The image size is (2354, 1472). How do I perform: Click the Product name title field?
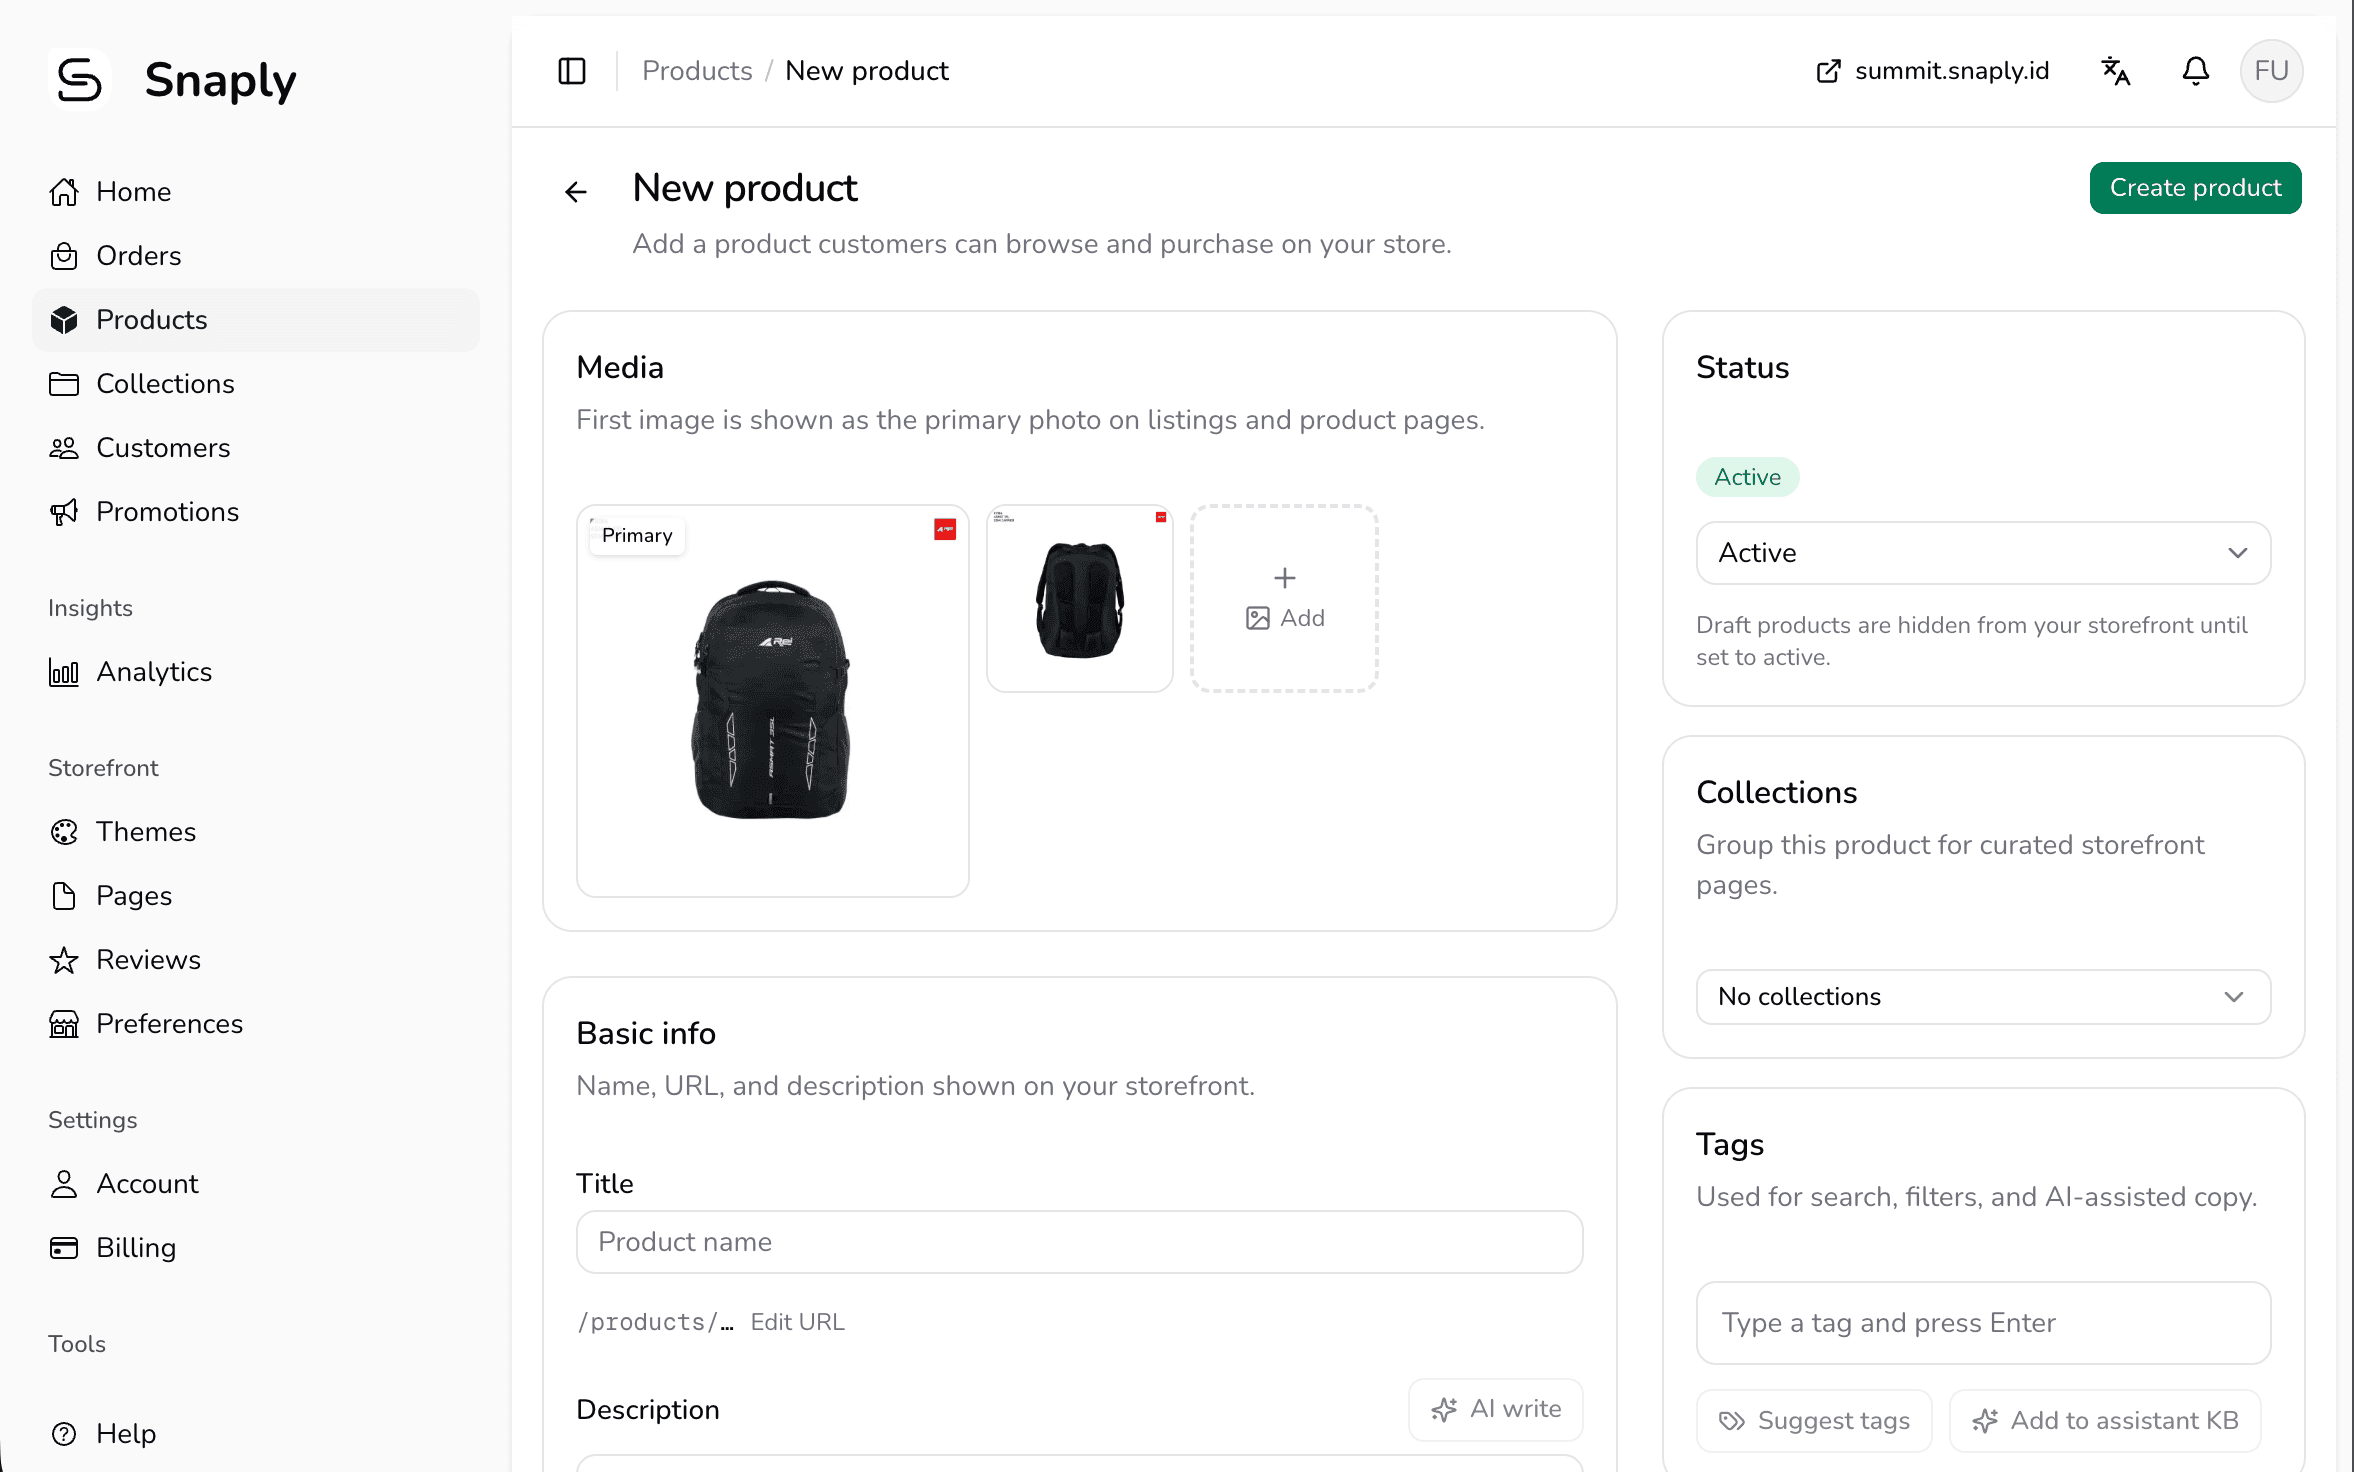pyautogui.click(x=1080, y=1242)
